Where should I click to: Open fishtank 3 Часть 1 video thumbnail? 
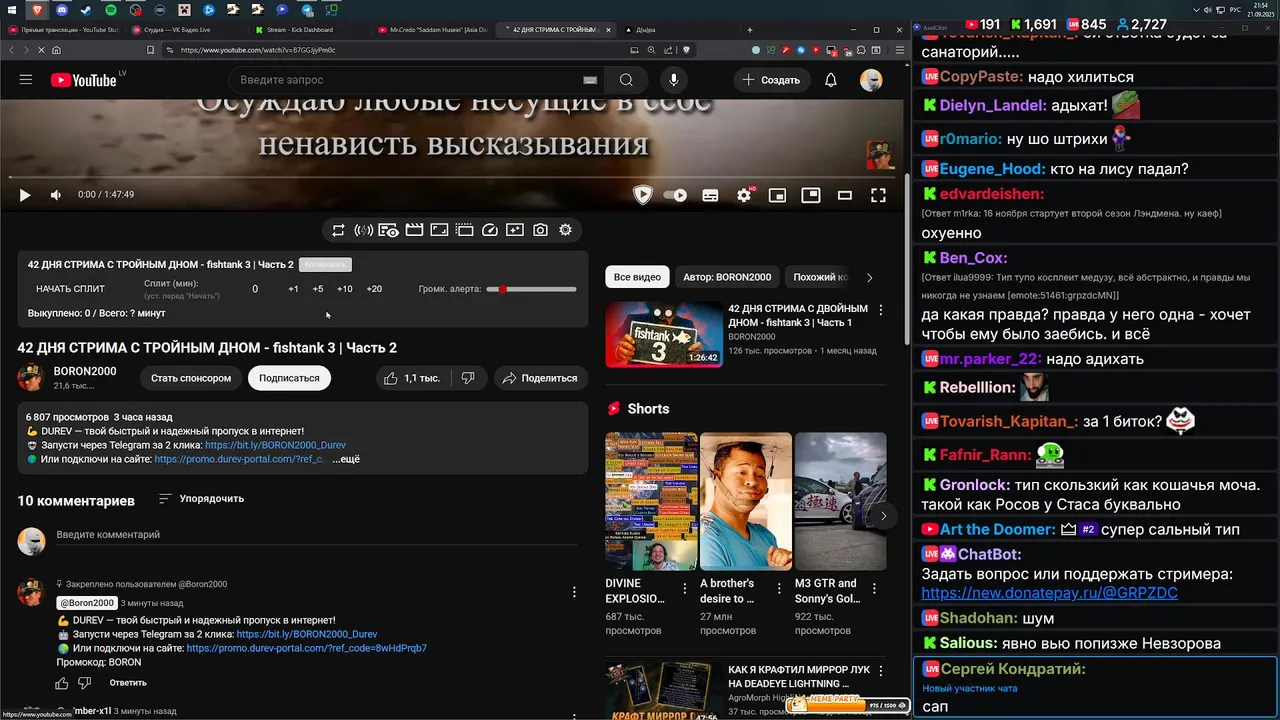664,335
